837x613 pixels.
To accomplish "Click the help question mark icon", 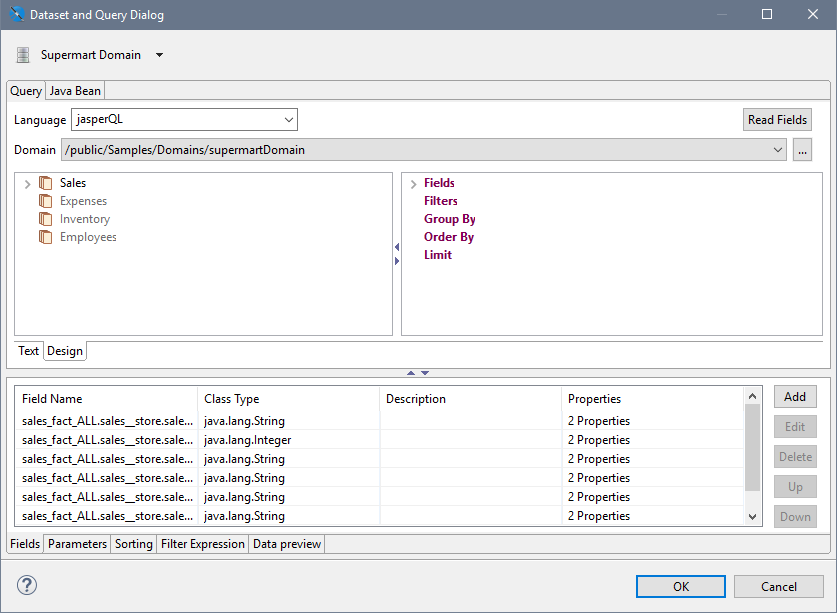I will (27, 585).
